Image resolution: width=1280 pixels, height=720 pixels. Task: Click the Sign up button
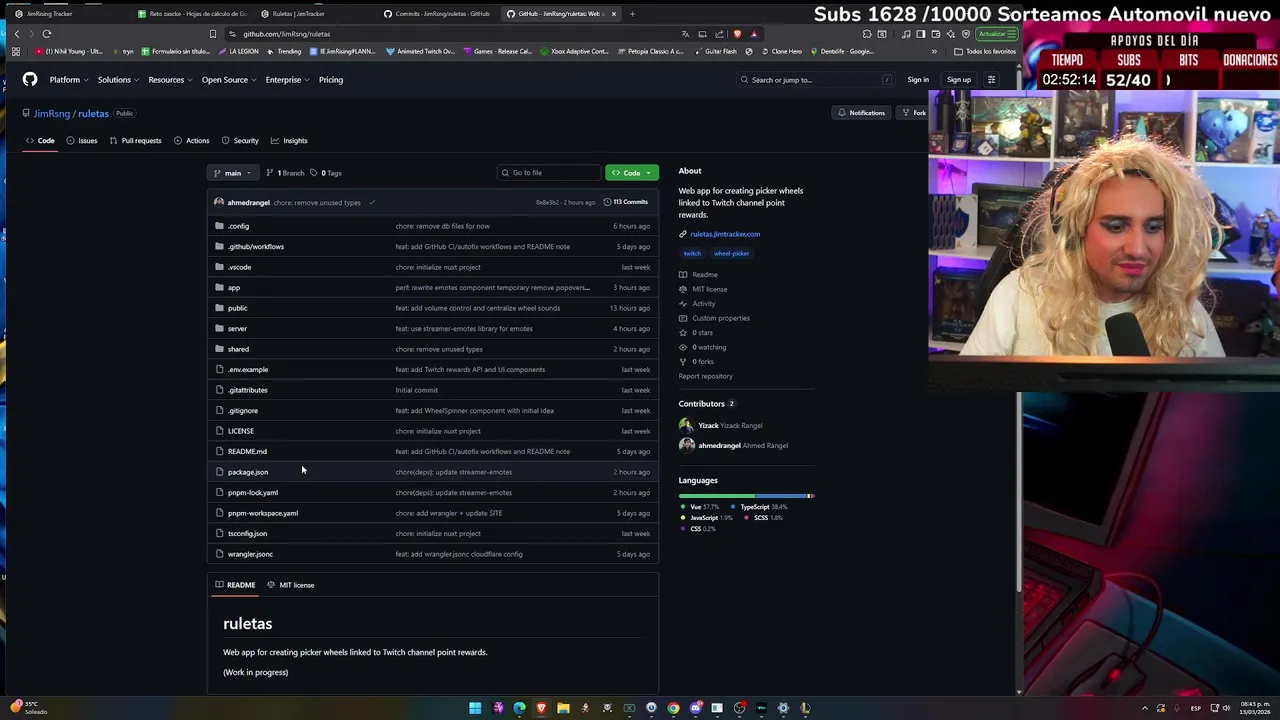pos(959,79)
